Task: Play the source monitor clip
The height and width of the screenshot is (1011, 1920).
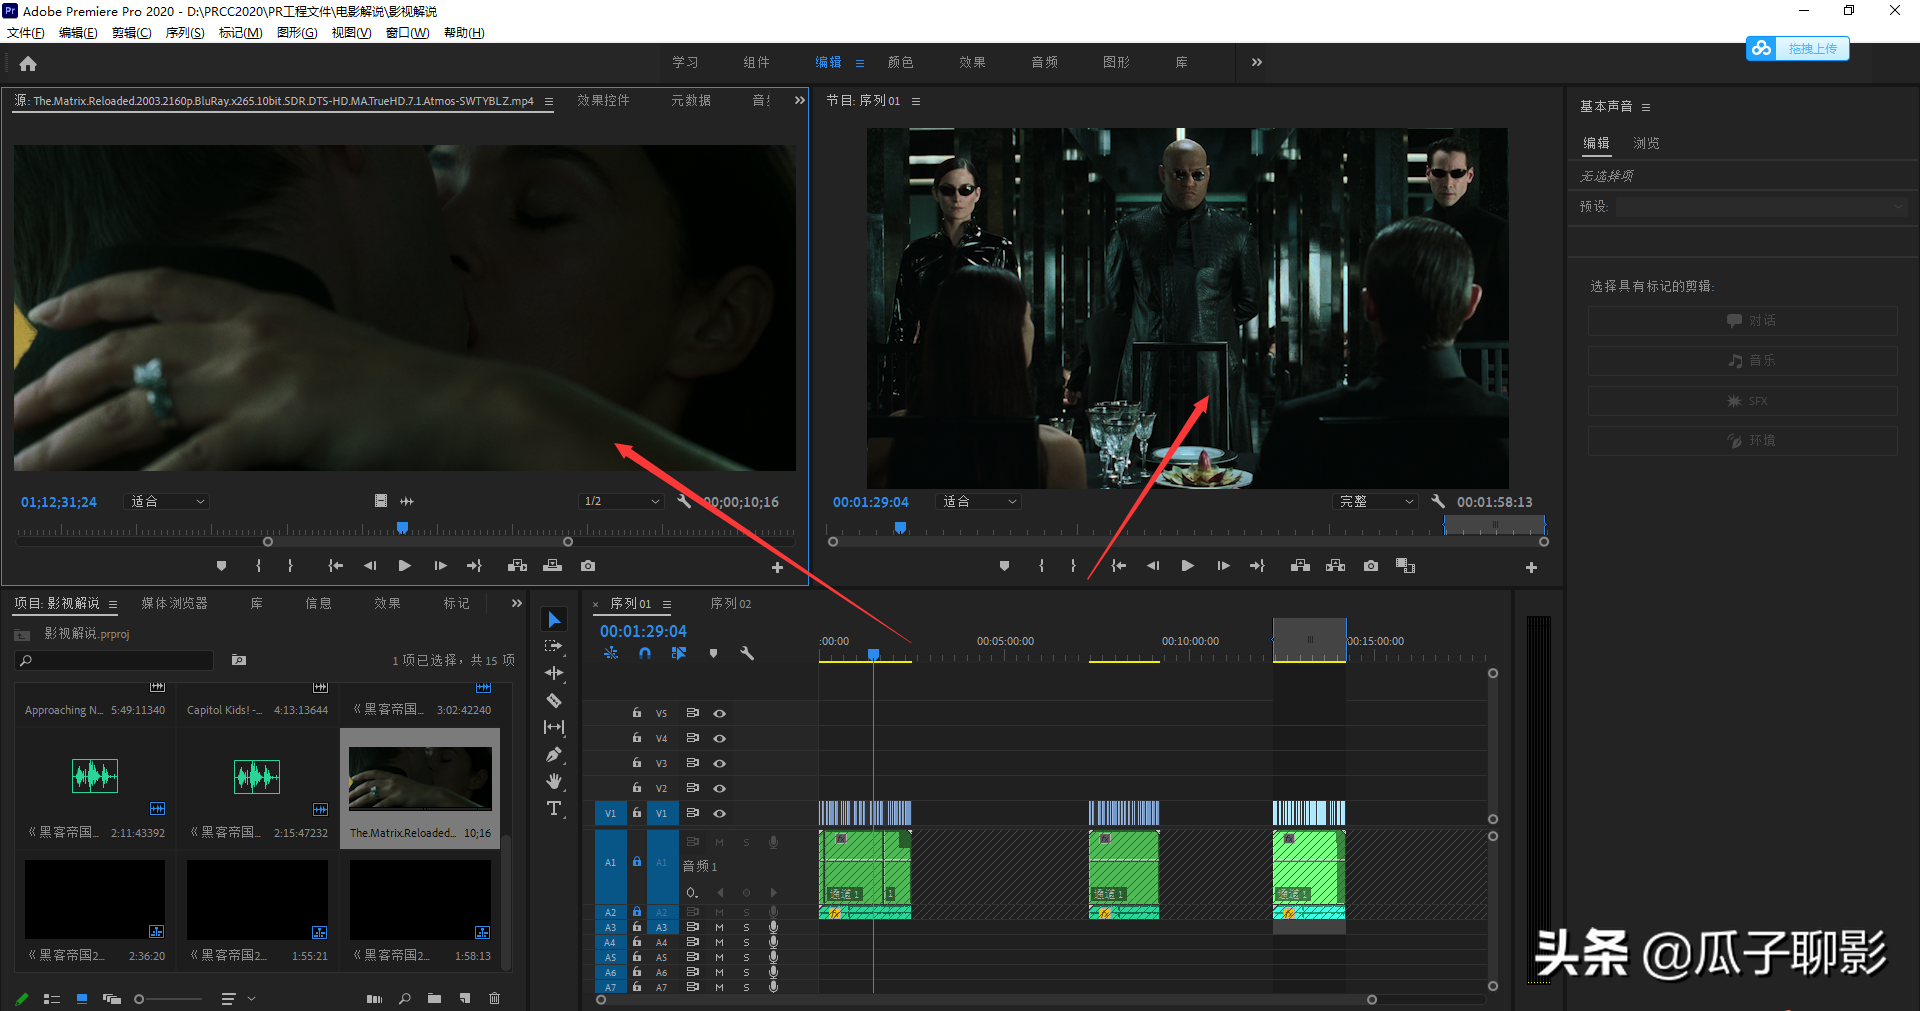Action: [x=405, y=566]
